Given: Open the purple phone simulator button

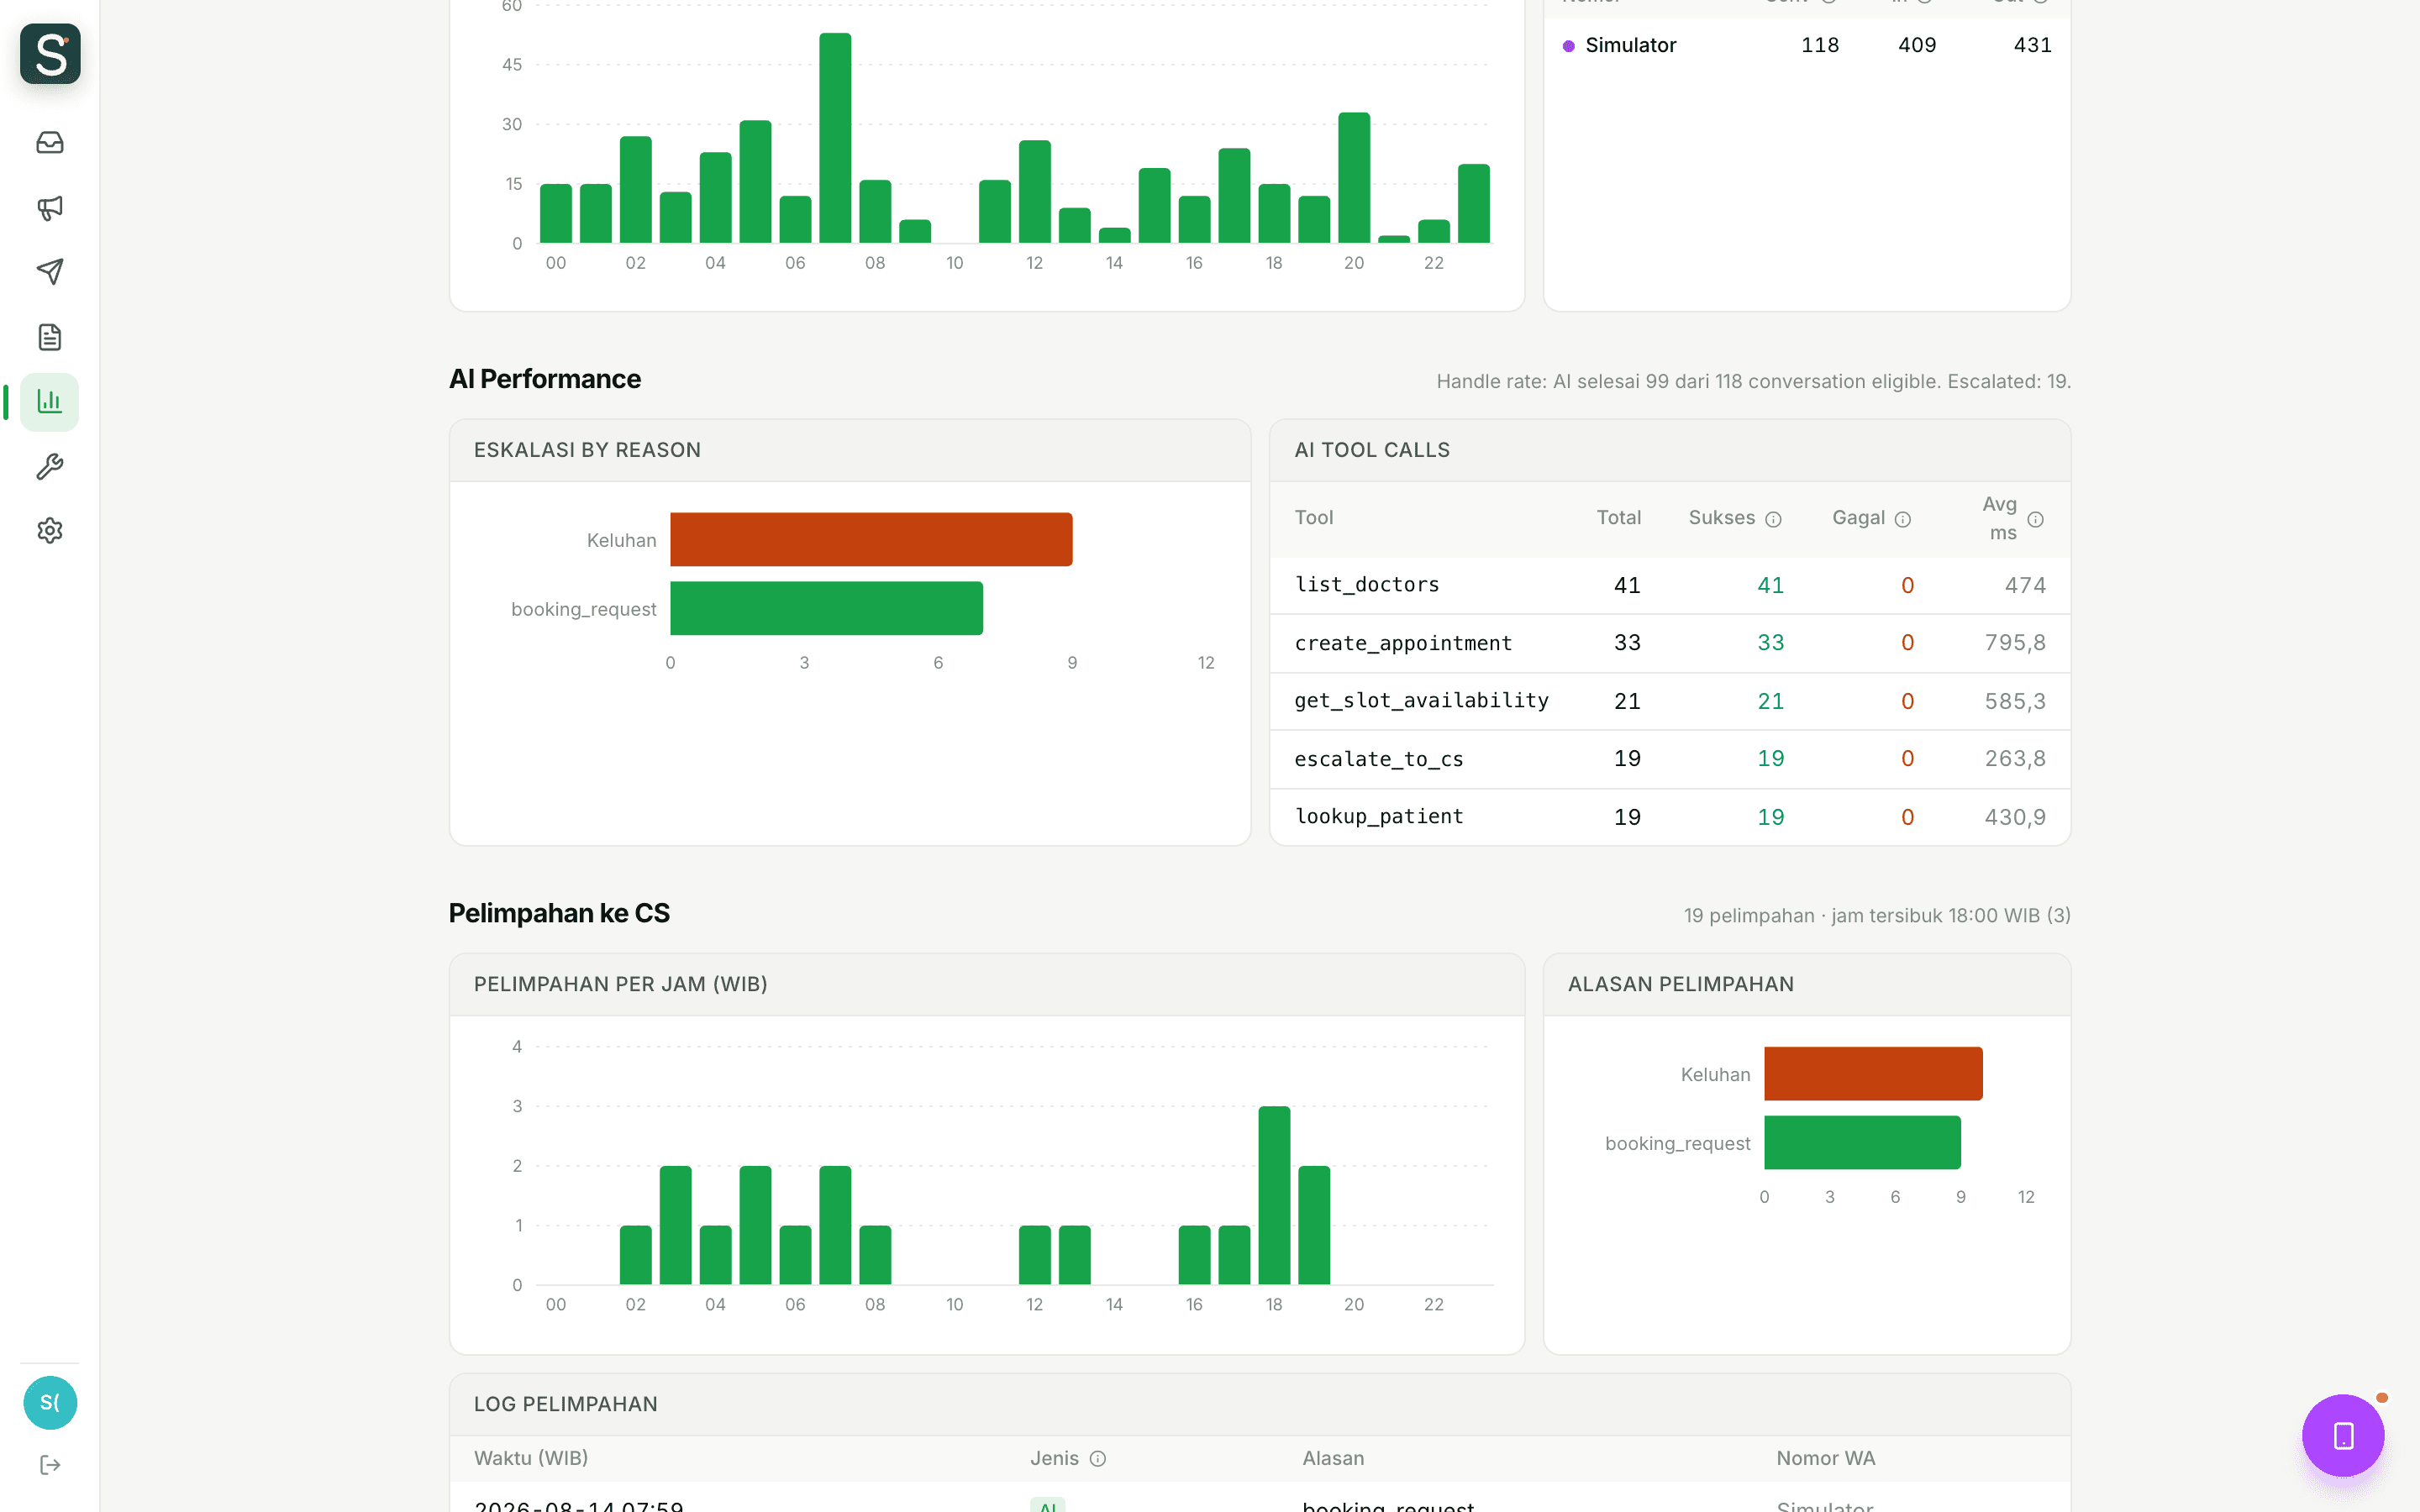Looking at the screenshot, I should [2343, 1435].
